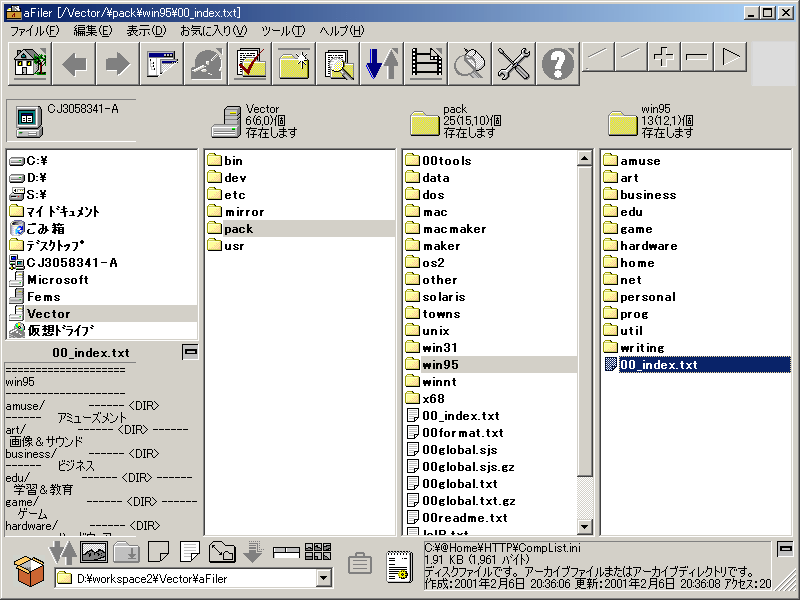Click the folder with diagonal arrow icon
800x600 pixels.
tap(222, 552)
